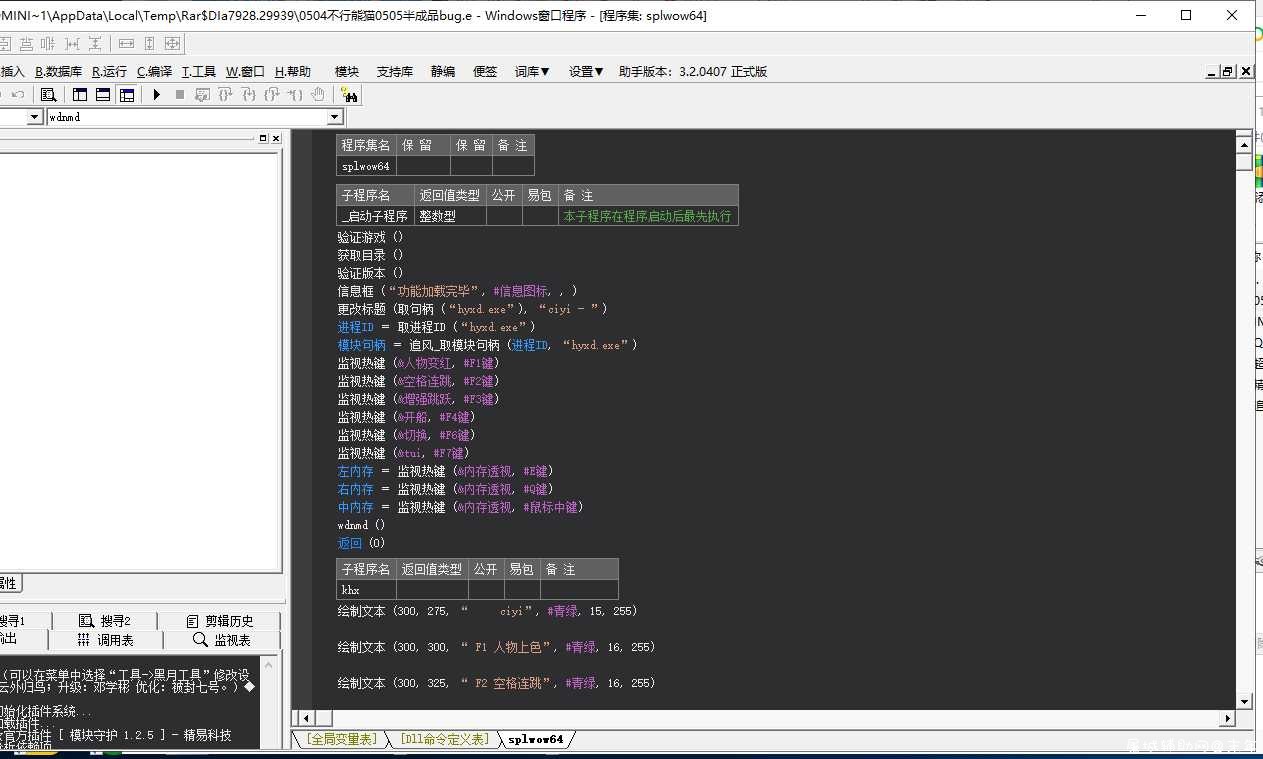Click the redo arrow toolbar icon

click(x=17, y=95)
